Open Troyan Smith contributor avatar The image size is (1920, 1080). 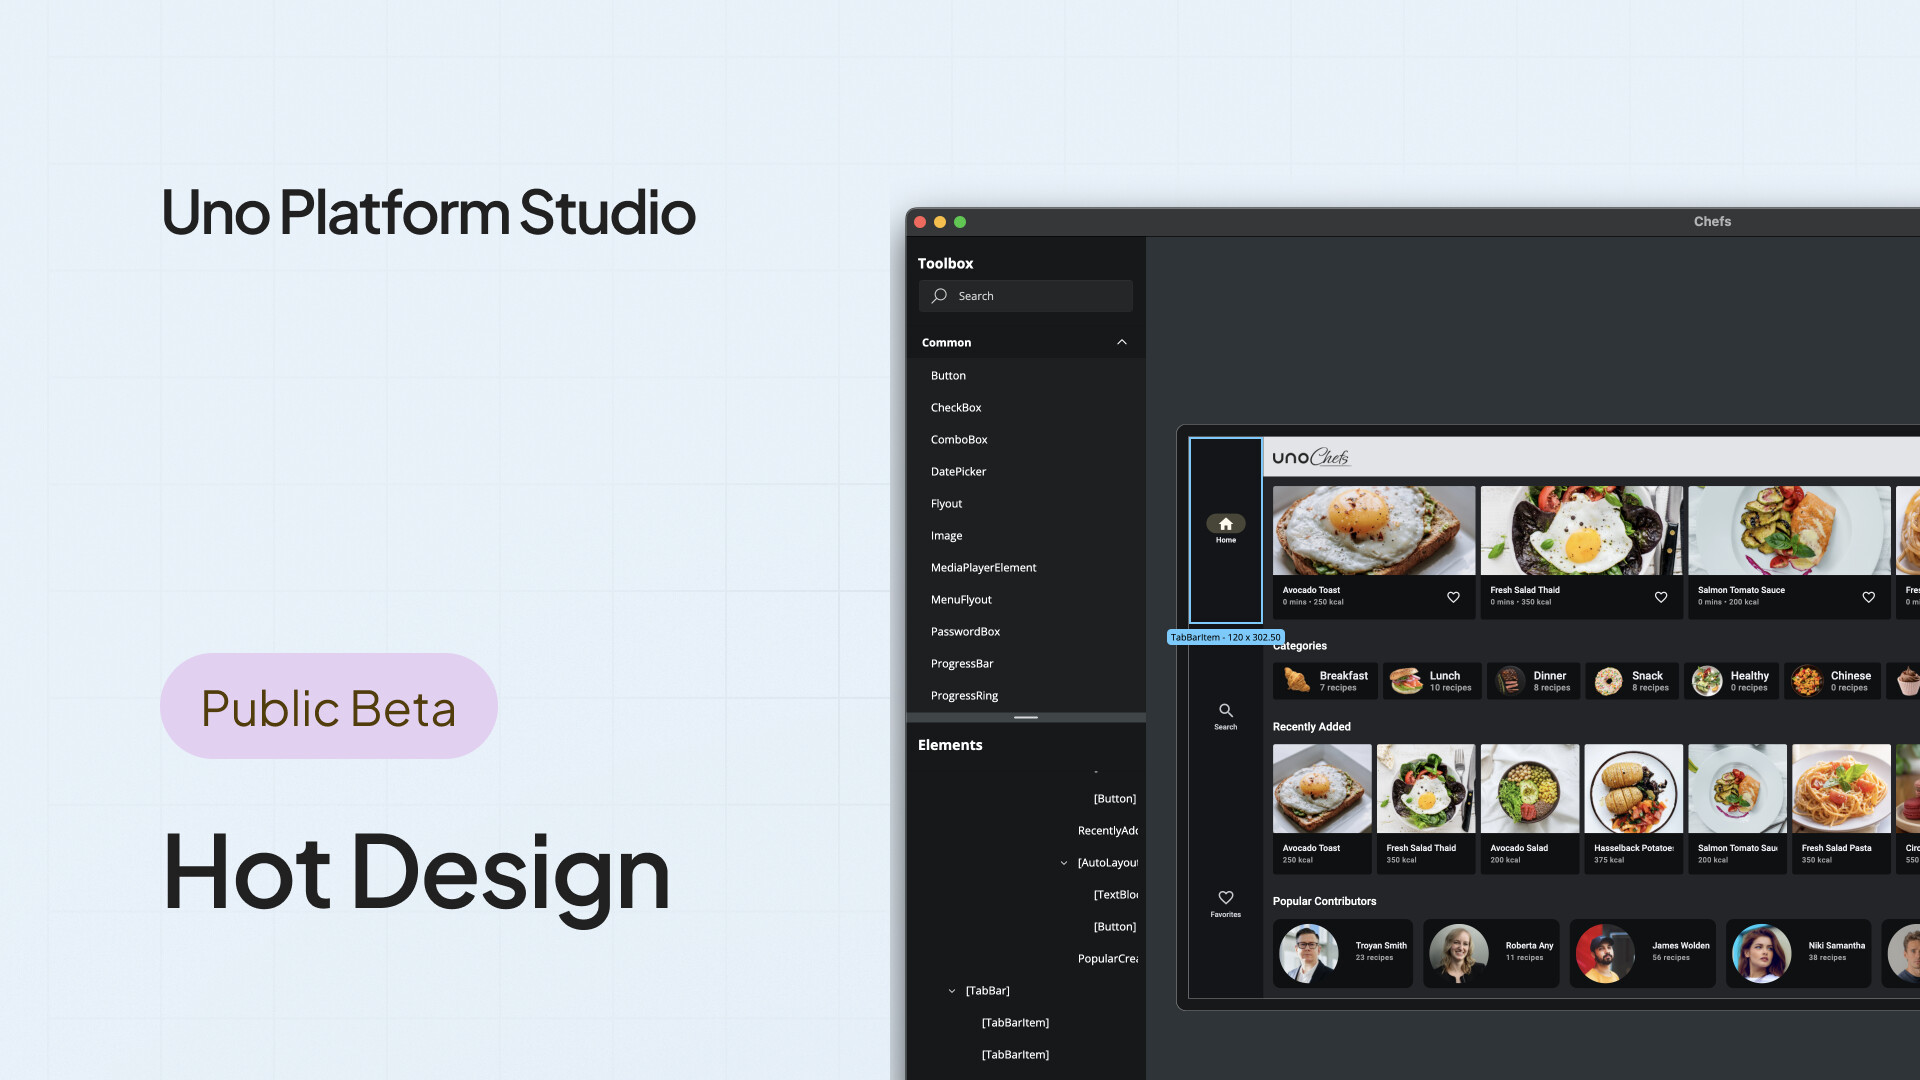coord(1307,952)
